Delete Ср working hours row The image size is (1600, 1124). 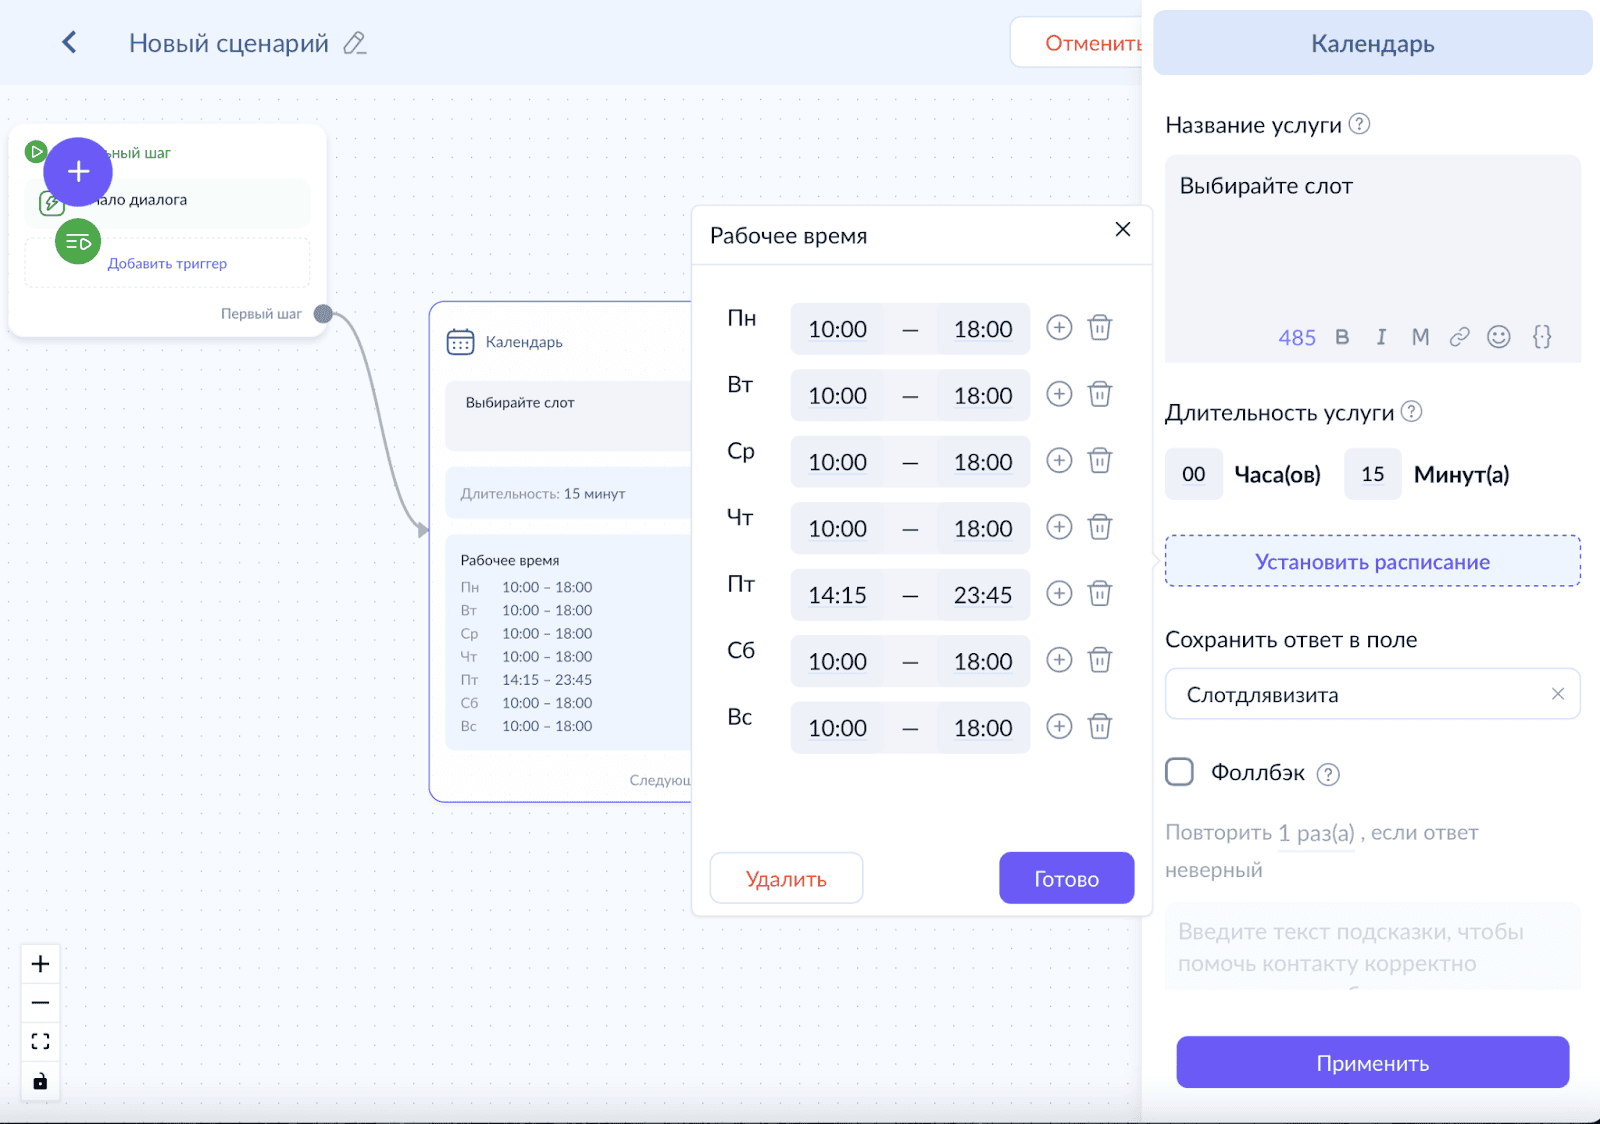[1100, 460]
